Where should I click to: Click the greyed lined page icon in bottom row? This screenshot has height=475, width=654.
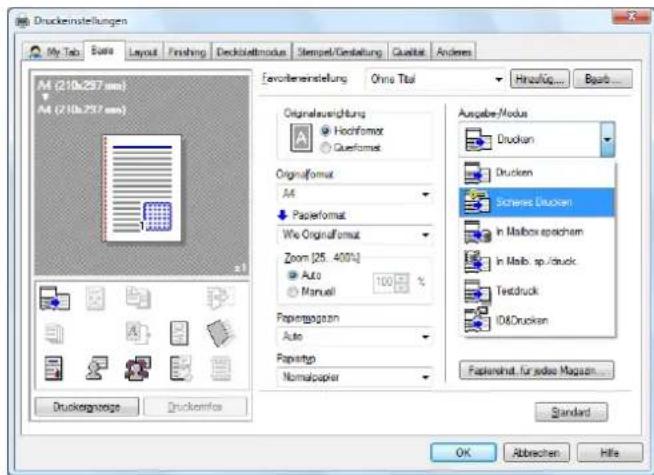(220, 368)
